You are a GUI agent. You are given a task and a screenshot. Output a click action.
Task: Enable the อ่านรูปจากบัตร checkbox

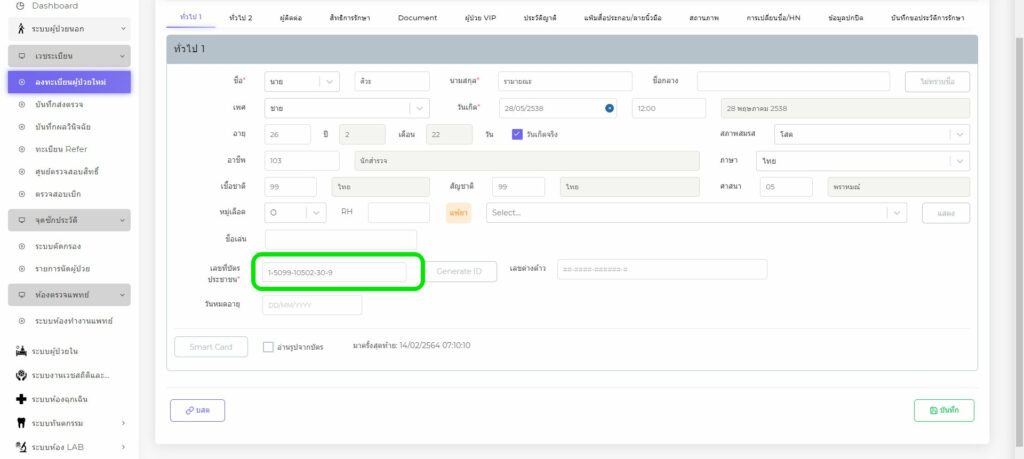pyautogui.click(x=268, y=347)
